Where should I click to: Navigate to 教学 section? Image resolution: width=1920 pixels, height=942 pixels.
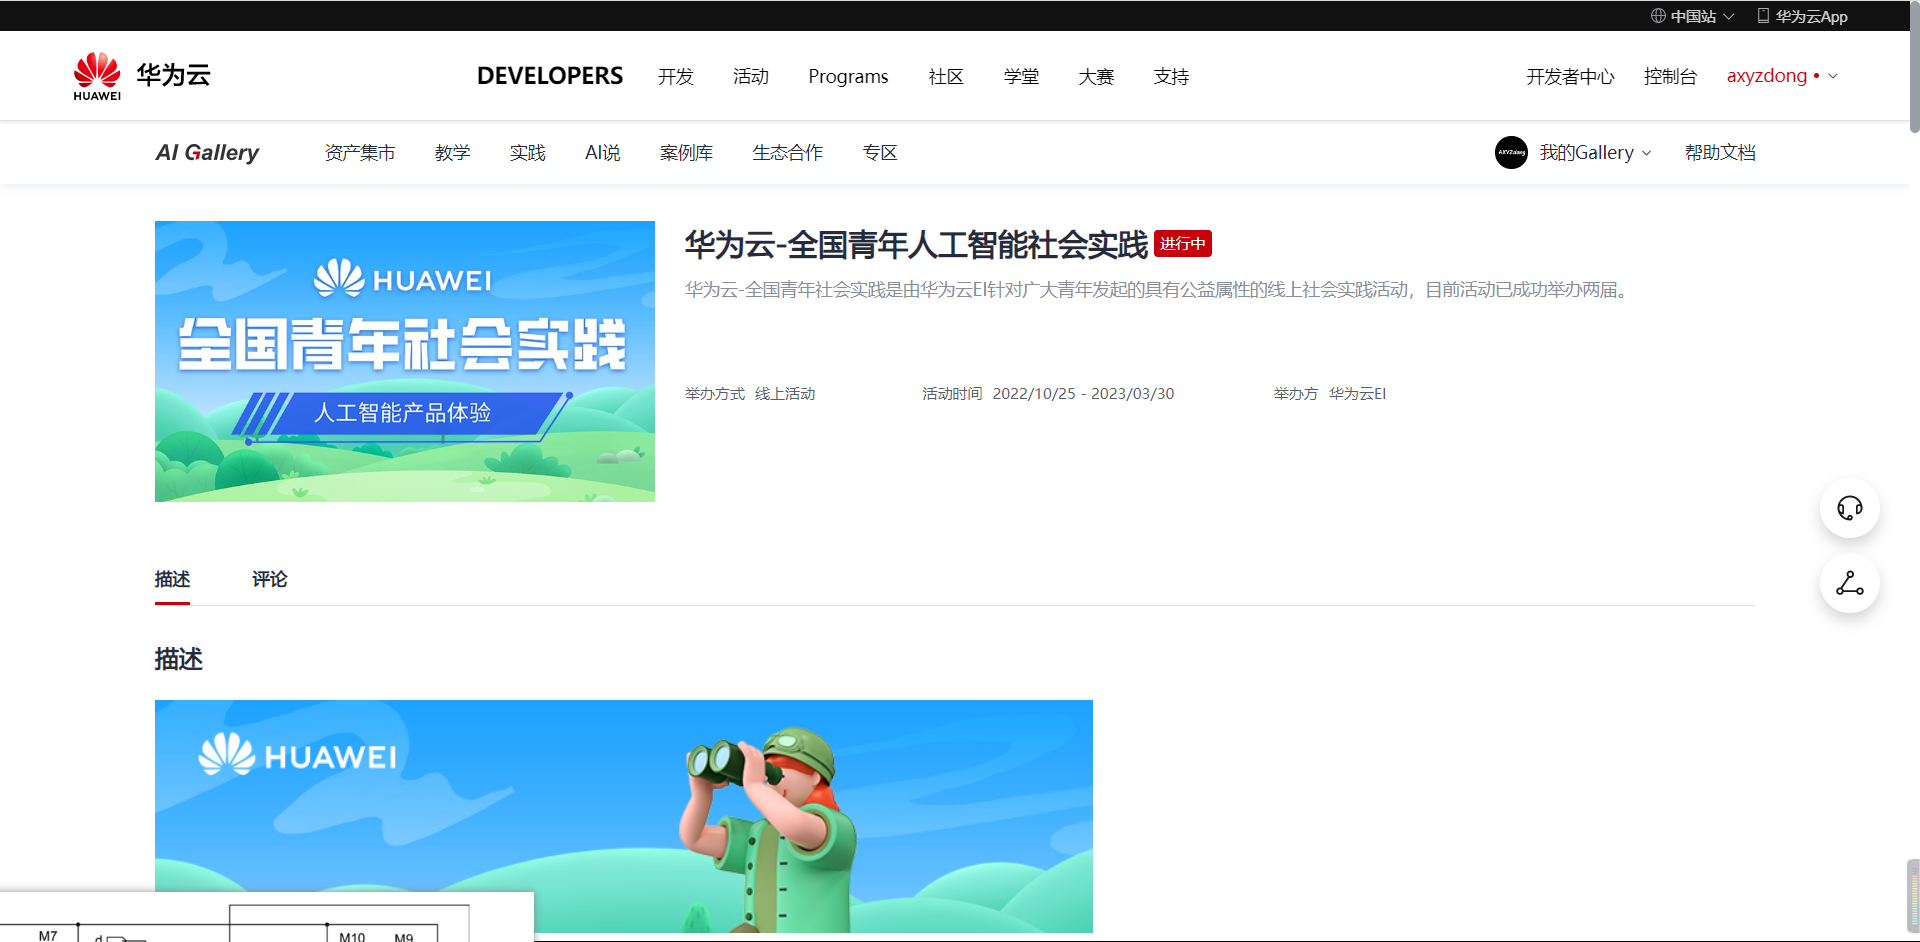pos(452,152)
